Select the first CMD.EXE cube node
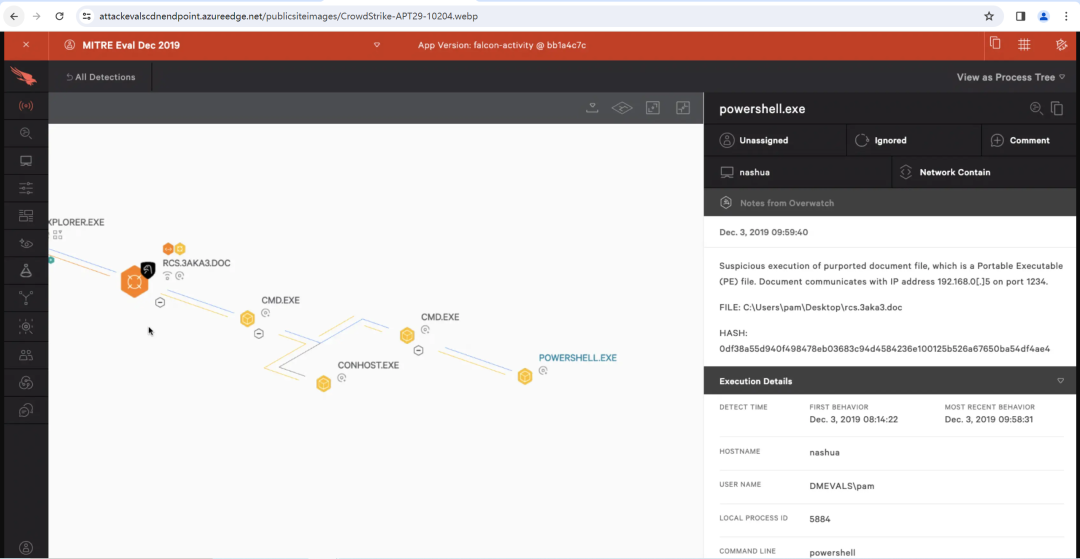Image resolution: width=1080 pixels, height=559 pixels. (x=247, y=319)
